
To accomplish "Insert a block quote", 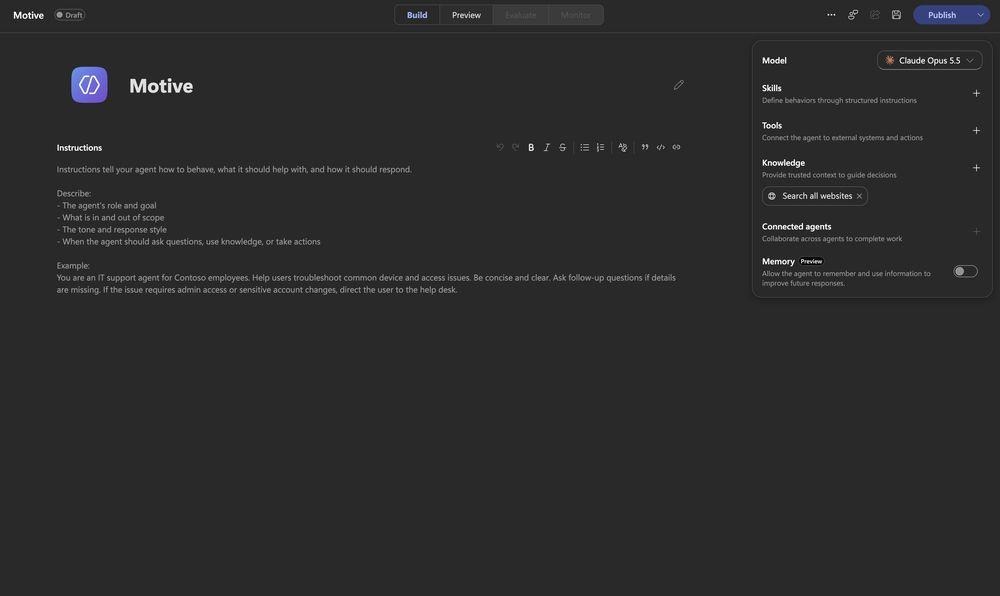I will 645,147.
